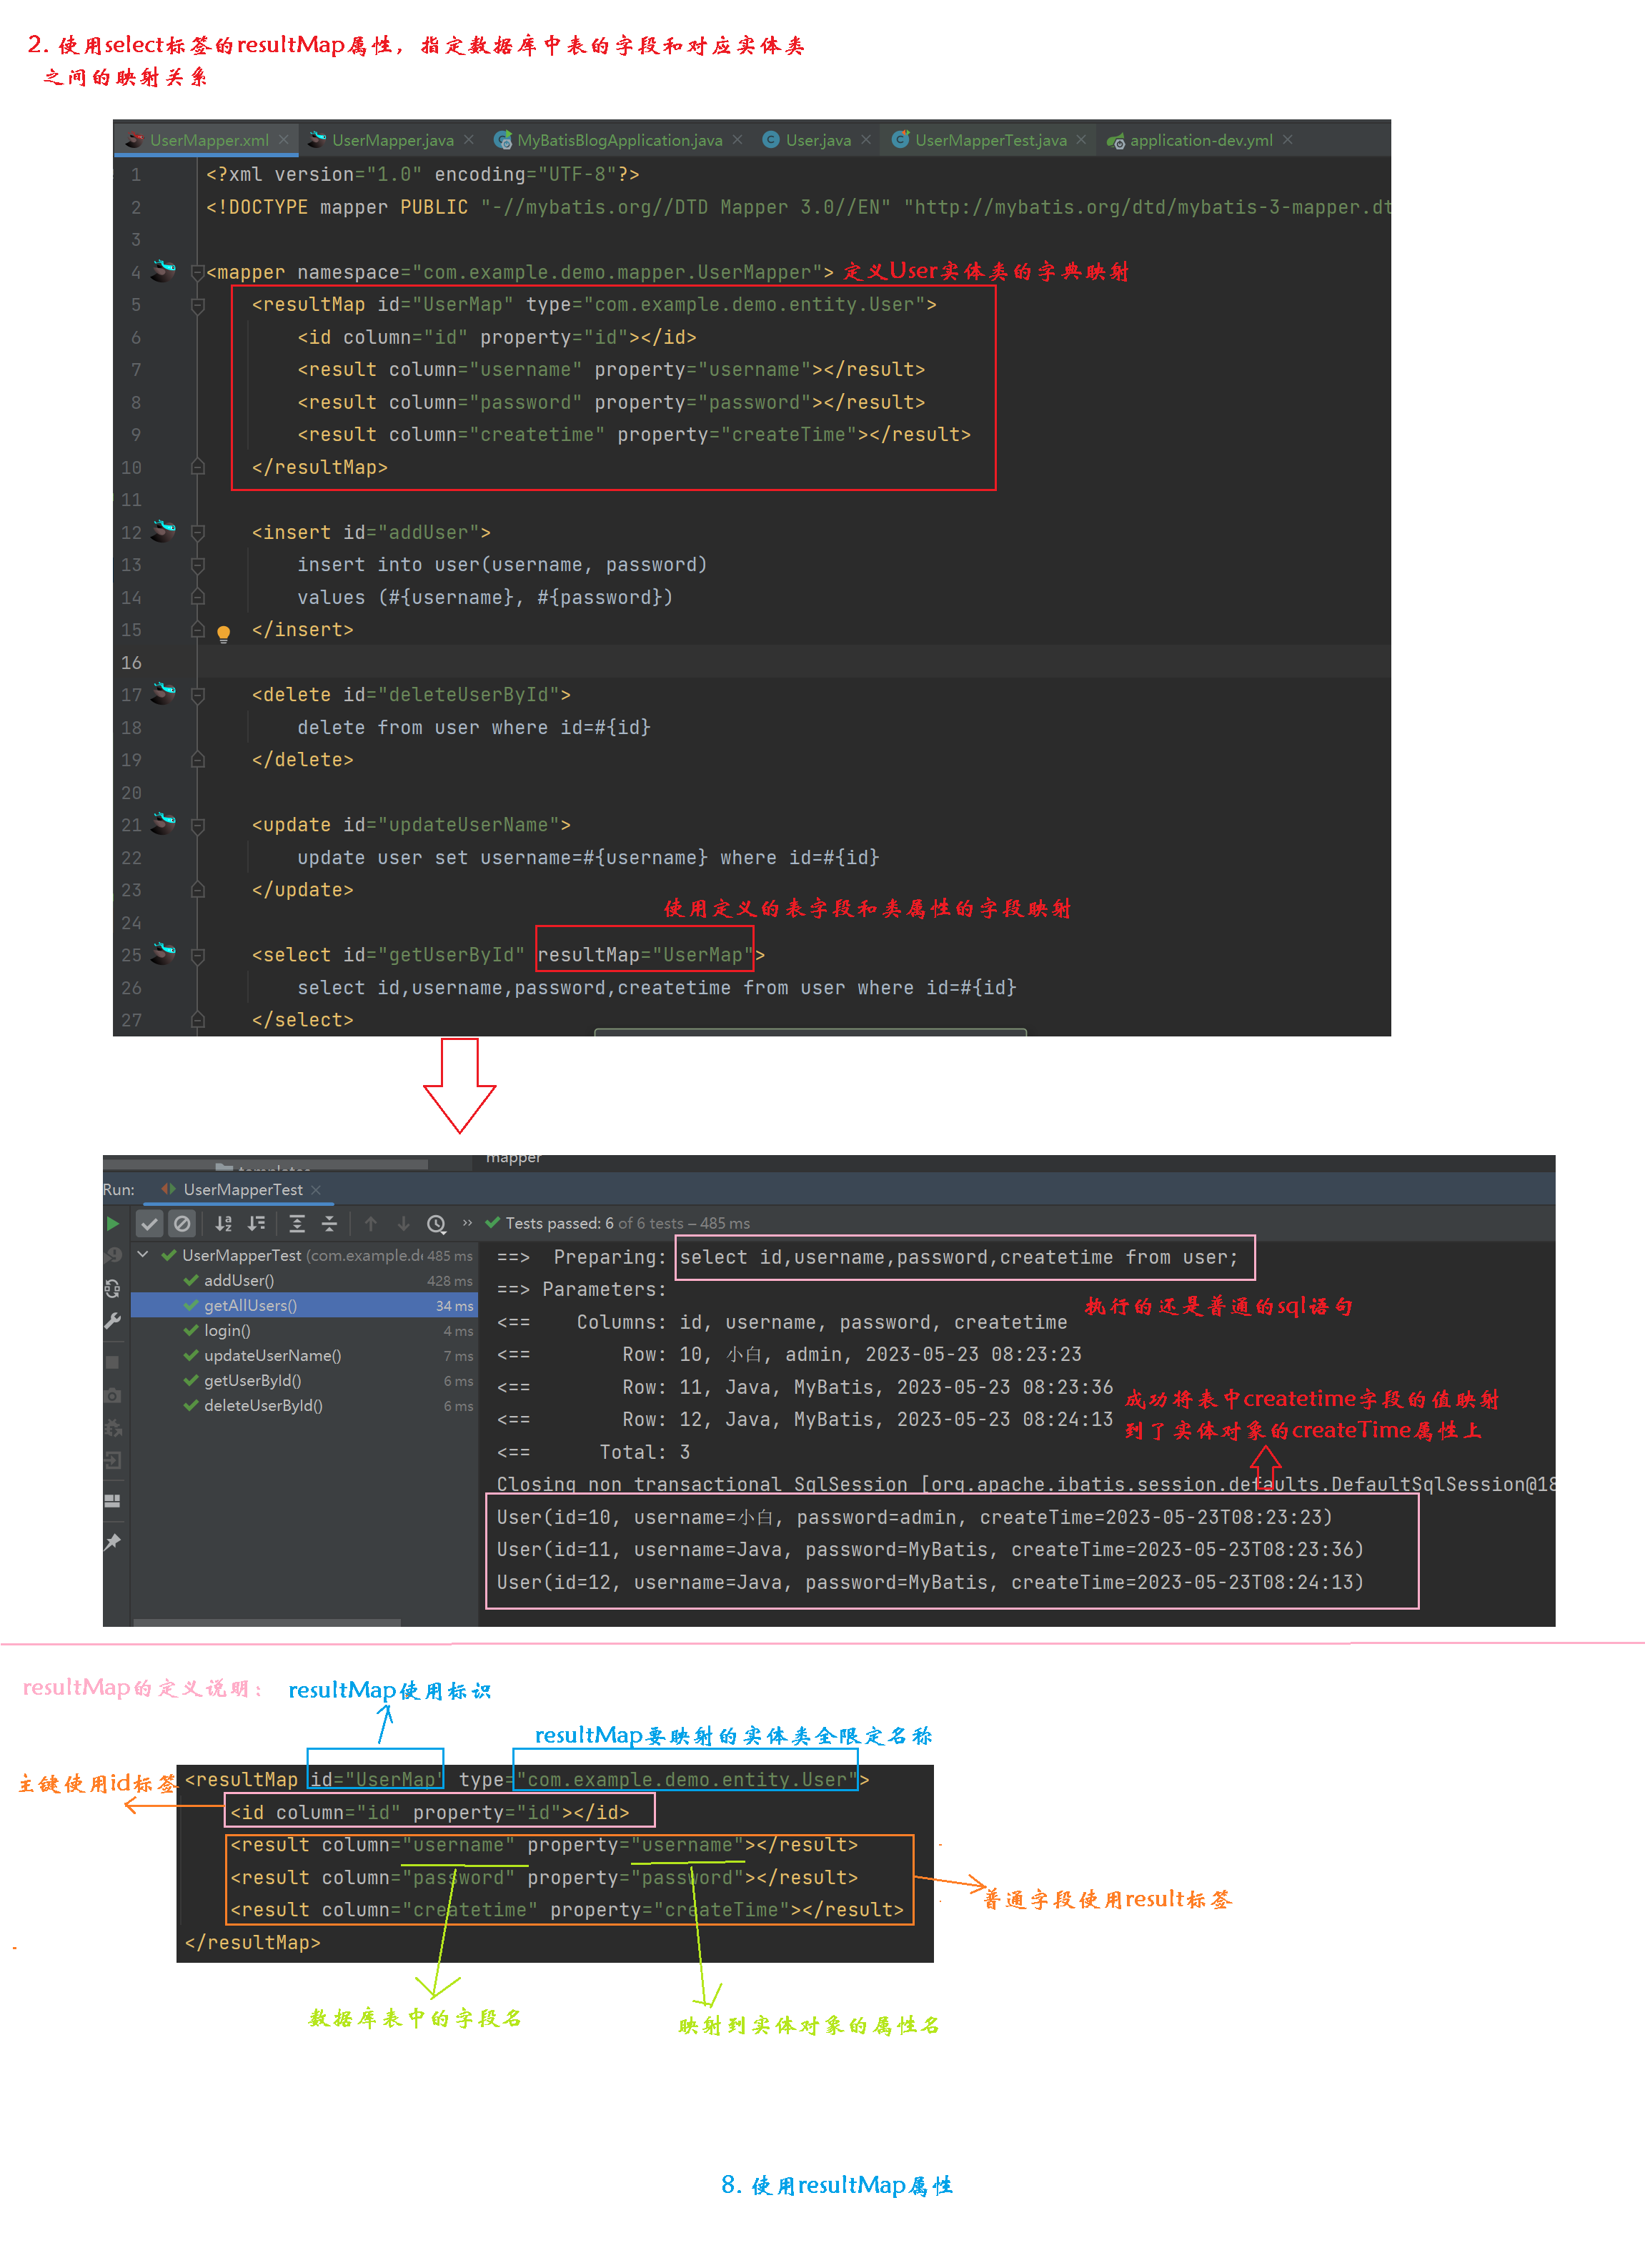Switch to the UserMapper.java editor tab
This screenshot has width=1645, height=2268.
pyautogui.click(x=392, y=140)
